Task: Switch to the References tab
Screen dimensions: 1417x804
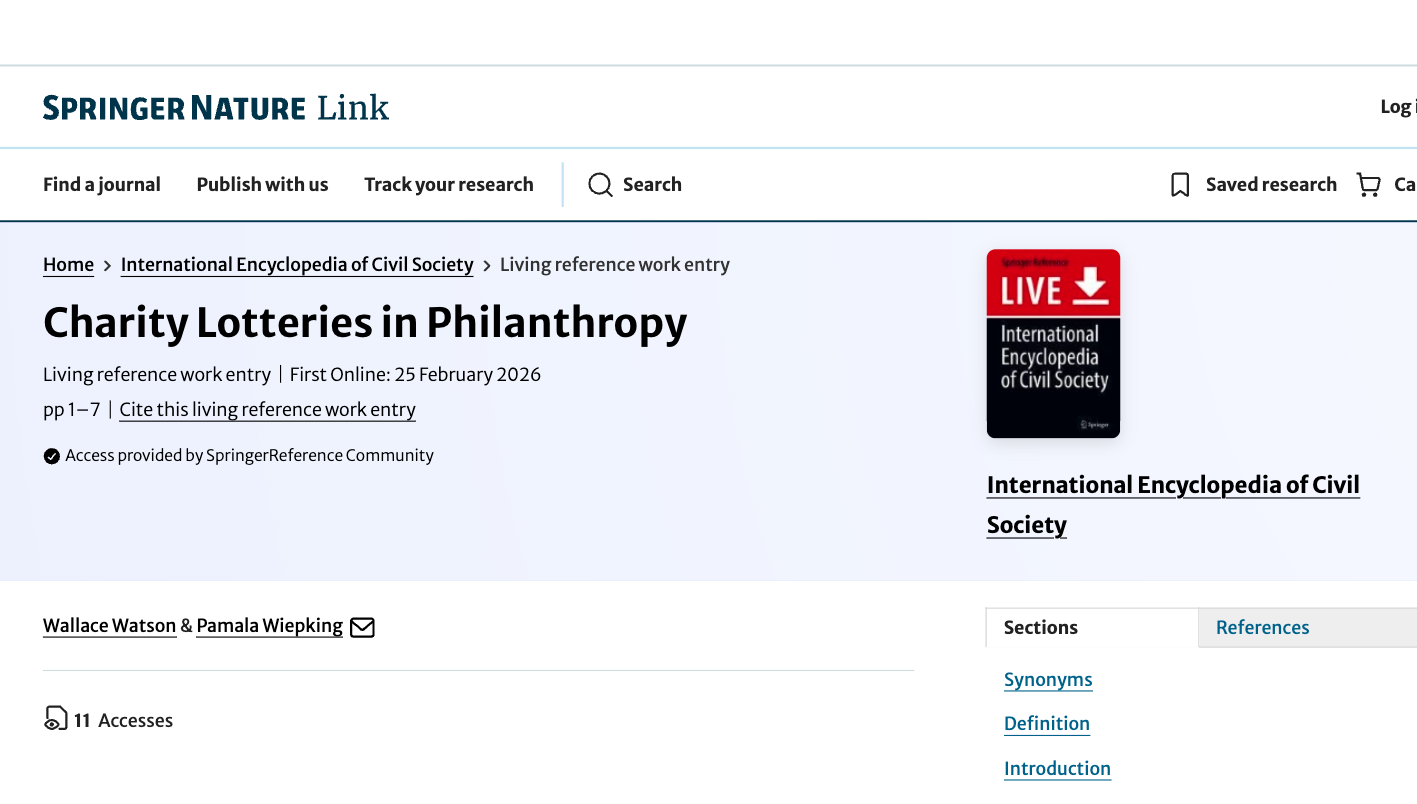Action: tap(1262, 627)
